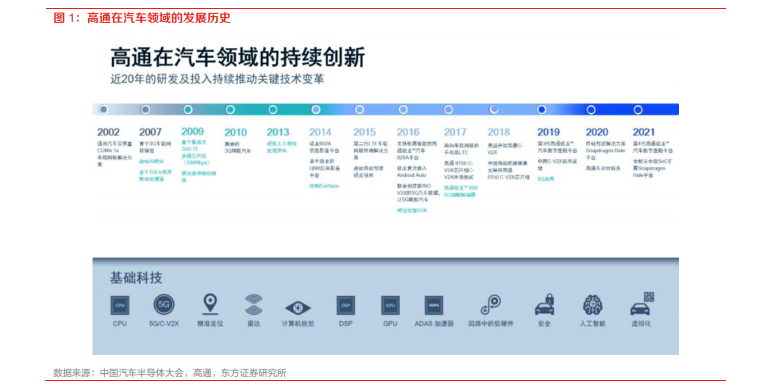Click the precise positioning pin icon

click(x=210, y=304)
